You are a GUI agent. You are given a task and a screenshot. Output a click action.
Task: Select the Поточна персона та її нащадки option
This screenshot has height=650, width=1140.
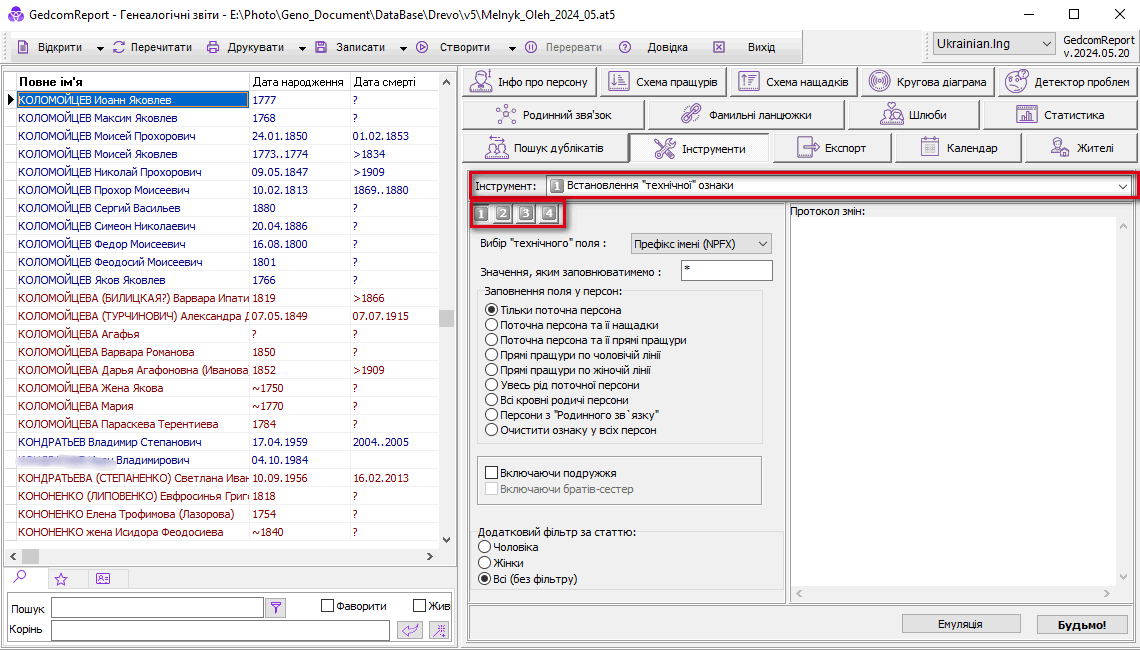click(491, 325)
